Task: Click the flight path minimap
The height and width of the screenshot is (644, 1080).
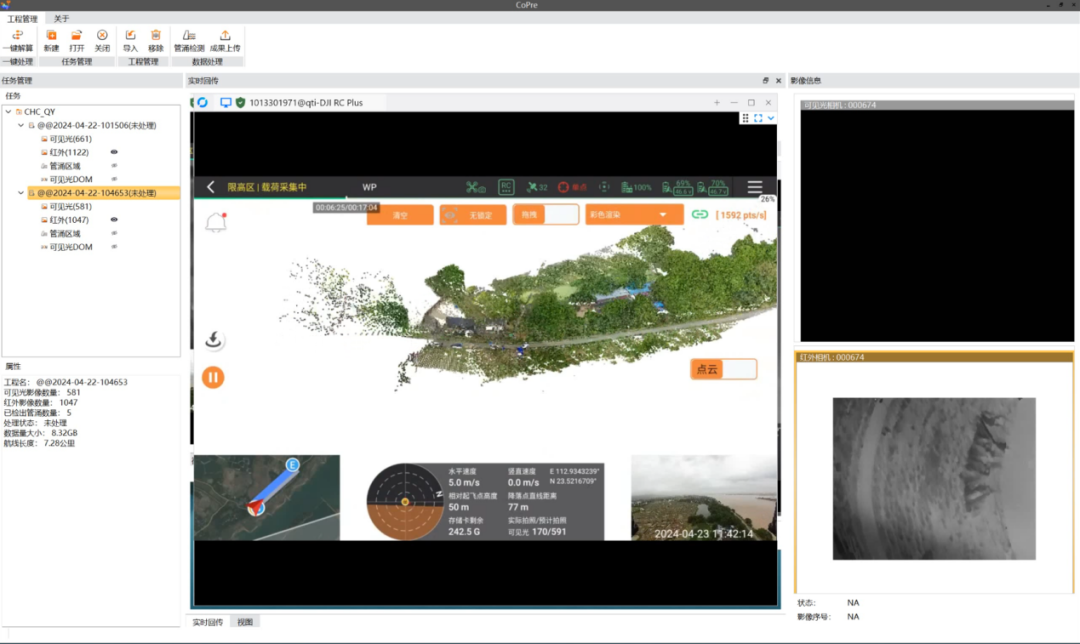Action: click(x=267, y=497)
